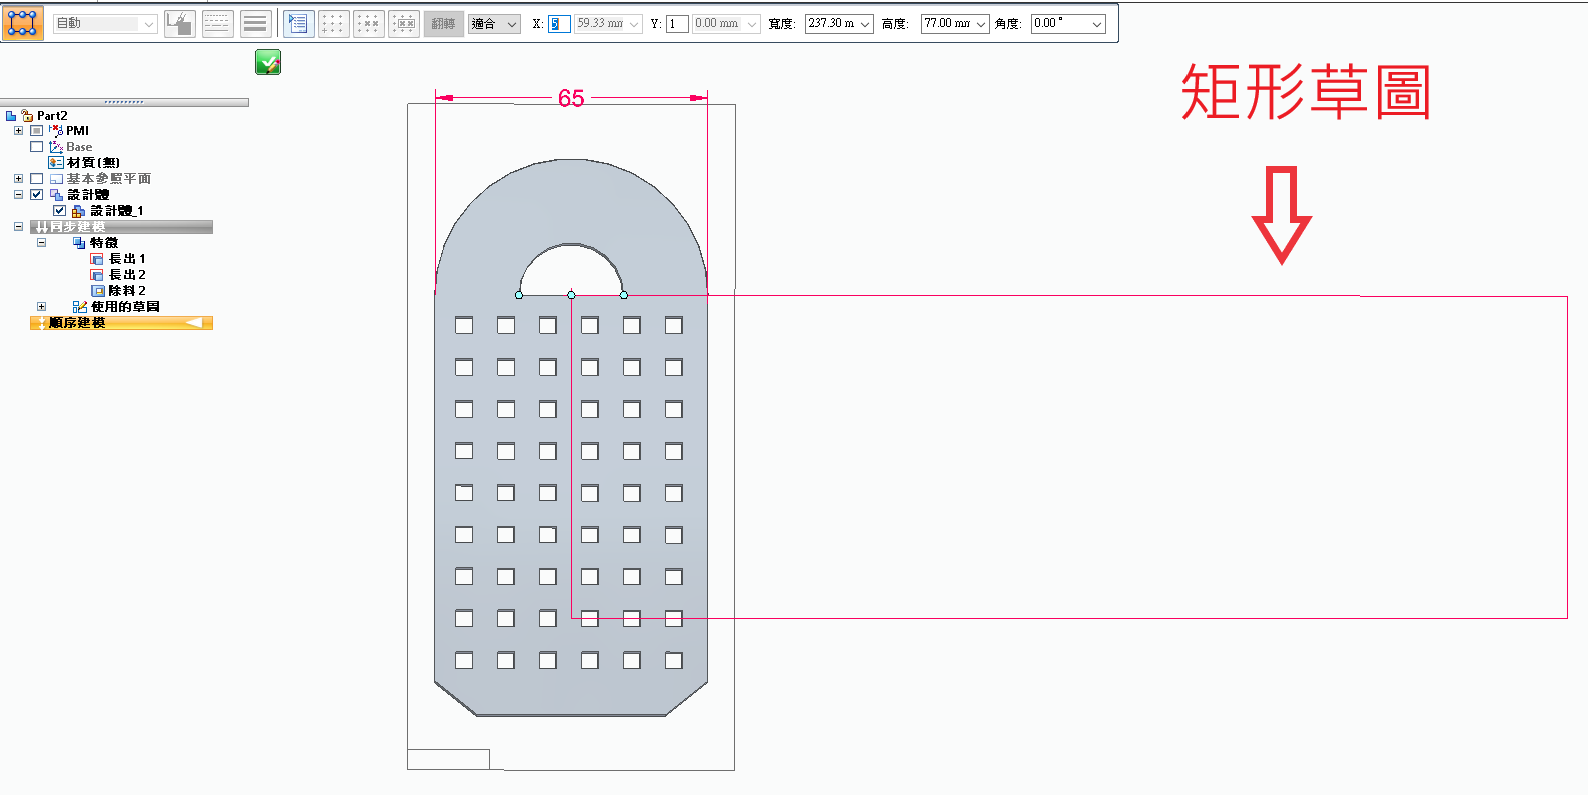Click the 順序建模 ordered modeling bar

(x=121, y=323)
